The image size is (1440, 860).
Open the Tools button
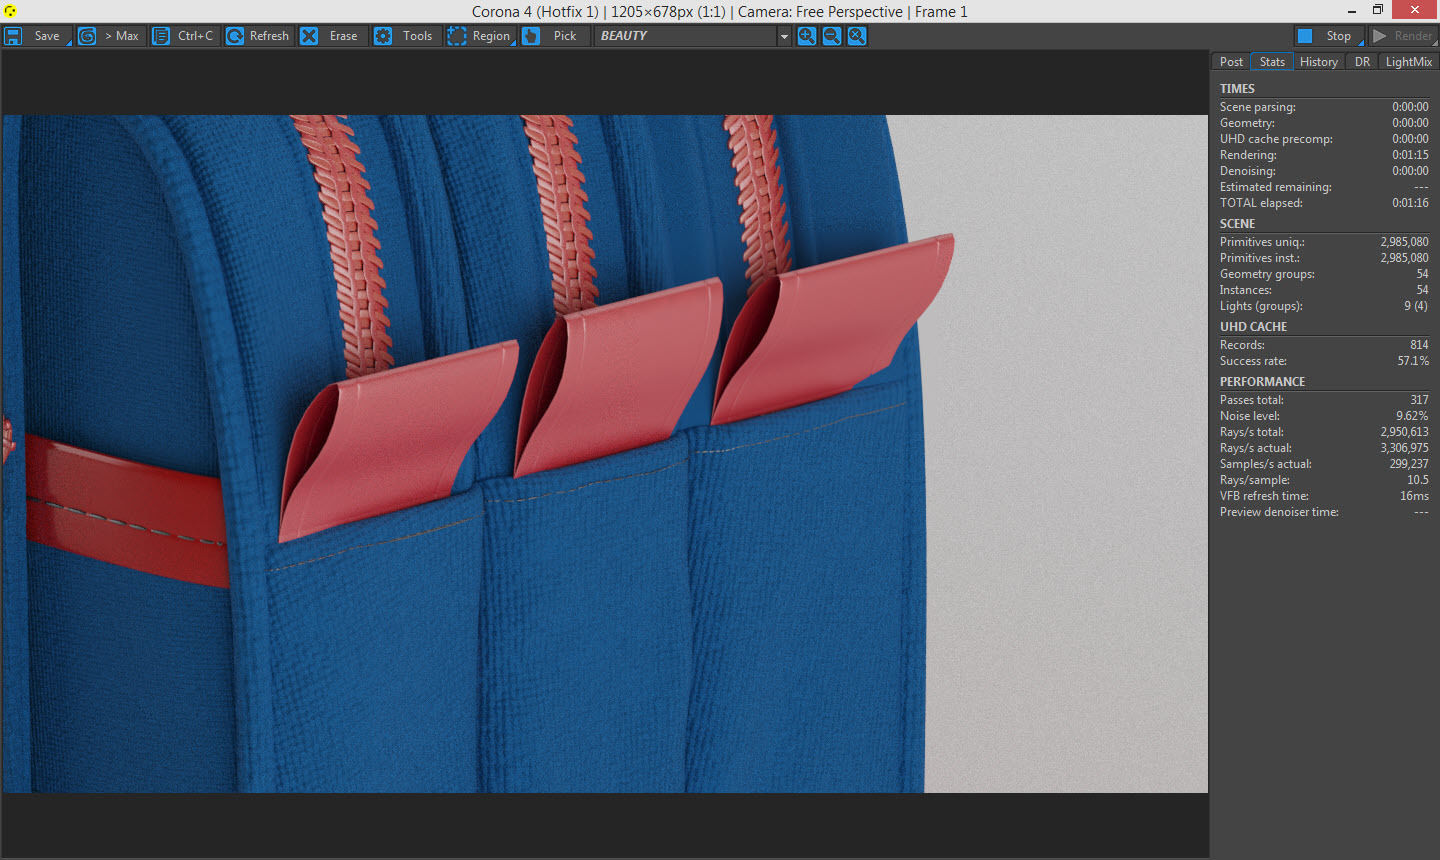point(407,36)
